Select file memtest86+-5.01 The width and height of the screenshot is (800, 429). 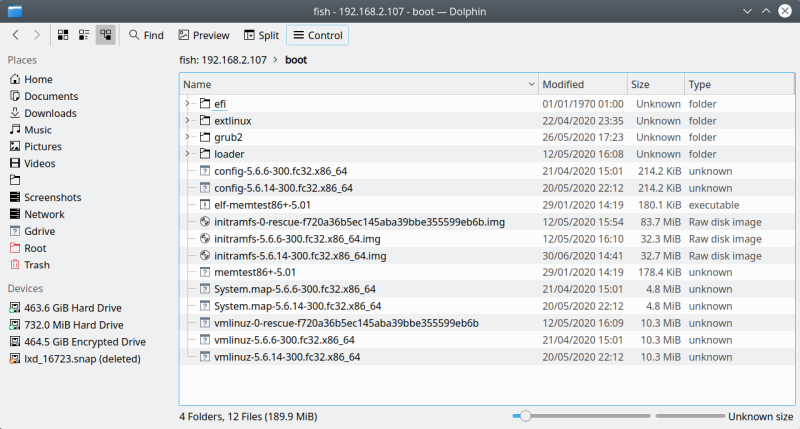[255, 272]
